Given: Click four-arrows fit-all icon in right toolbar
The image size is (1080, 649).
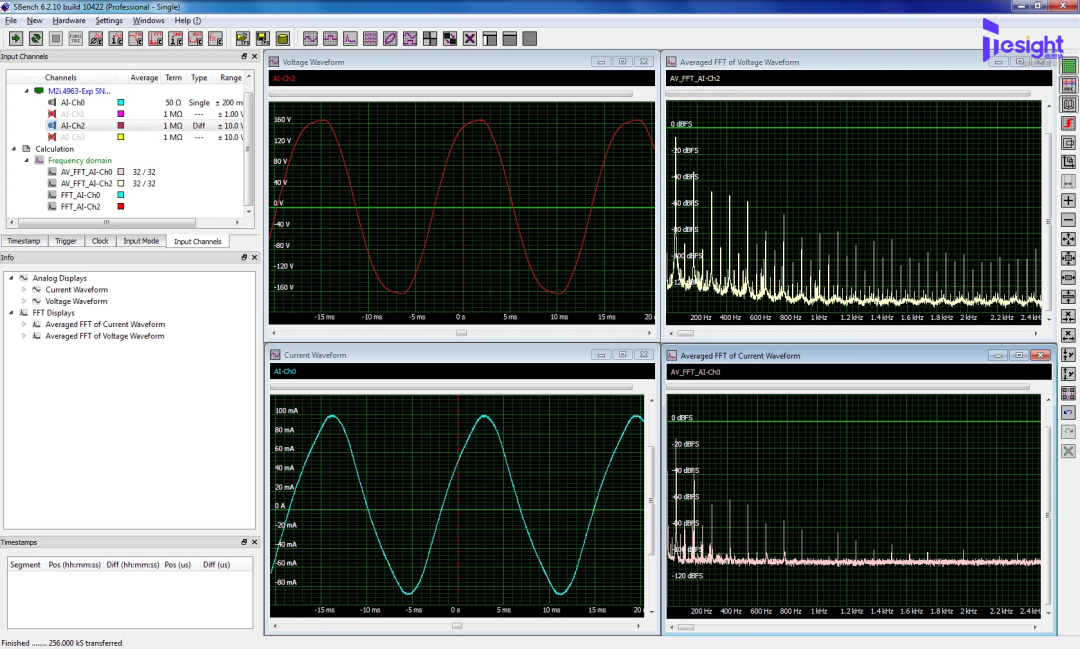Looking at the screenshot, I should click(1068, 239).
